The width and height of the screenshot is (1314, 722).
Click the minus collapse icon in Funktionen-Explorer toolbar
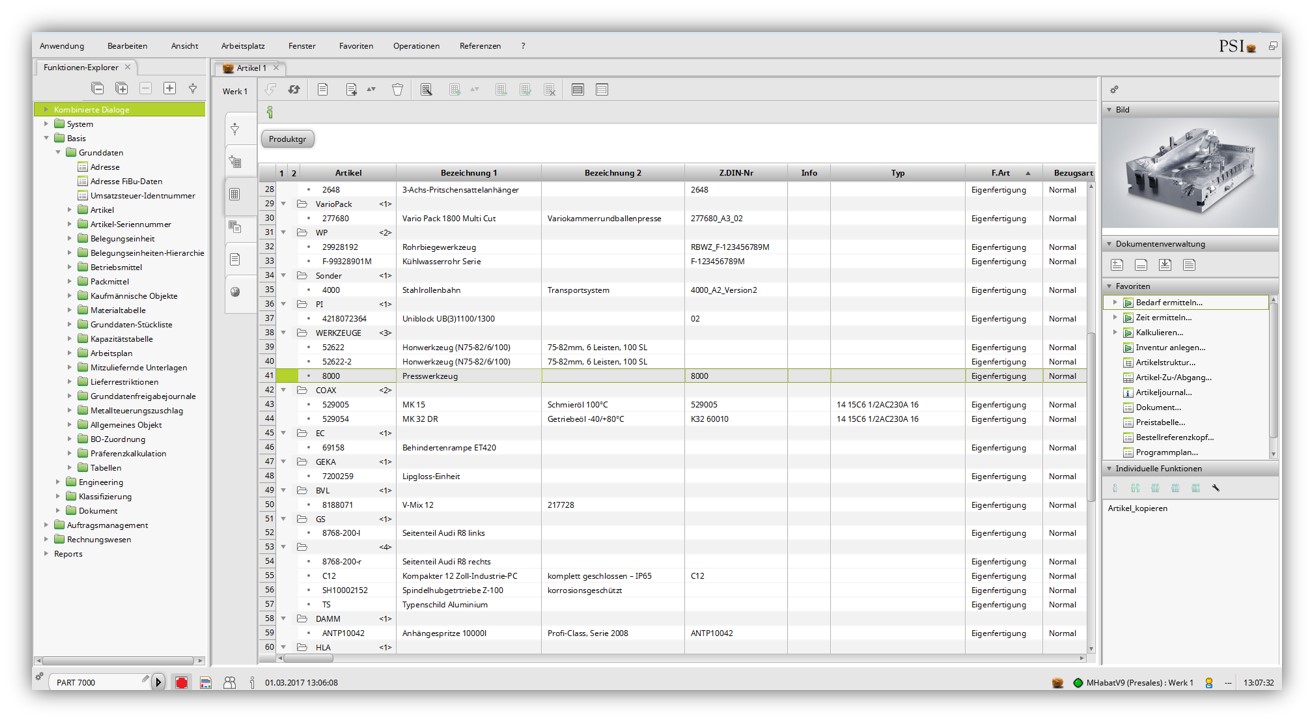pos(145,88)
